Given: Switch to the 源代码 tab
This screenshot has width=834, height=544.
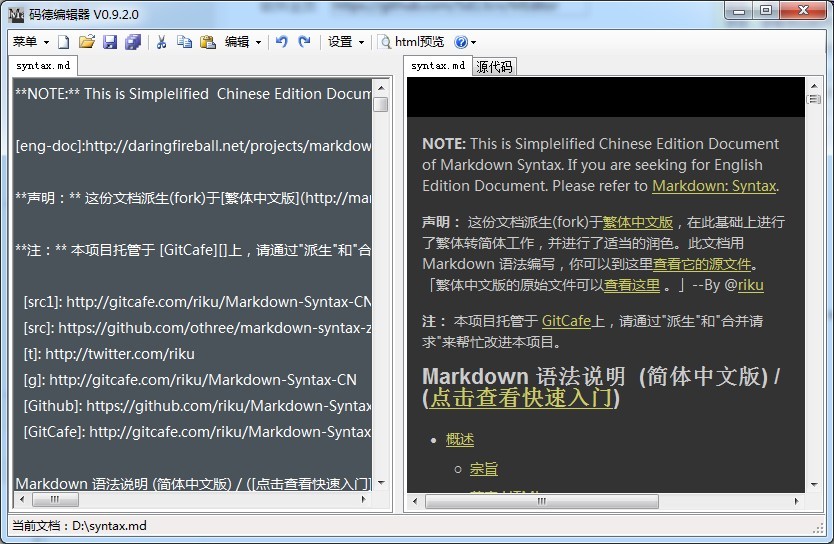Looking at the screenshot, I should [494, 66].
